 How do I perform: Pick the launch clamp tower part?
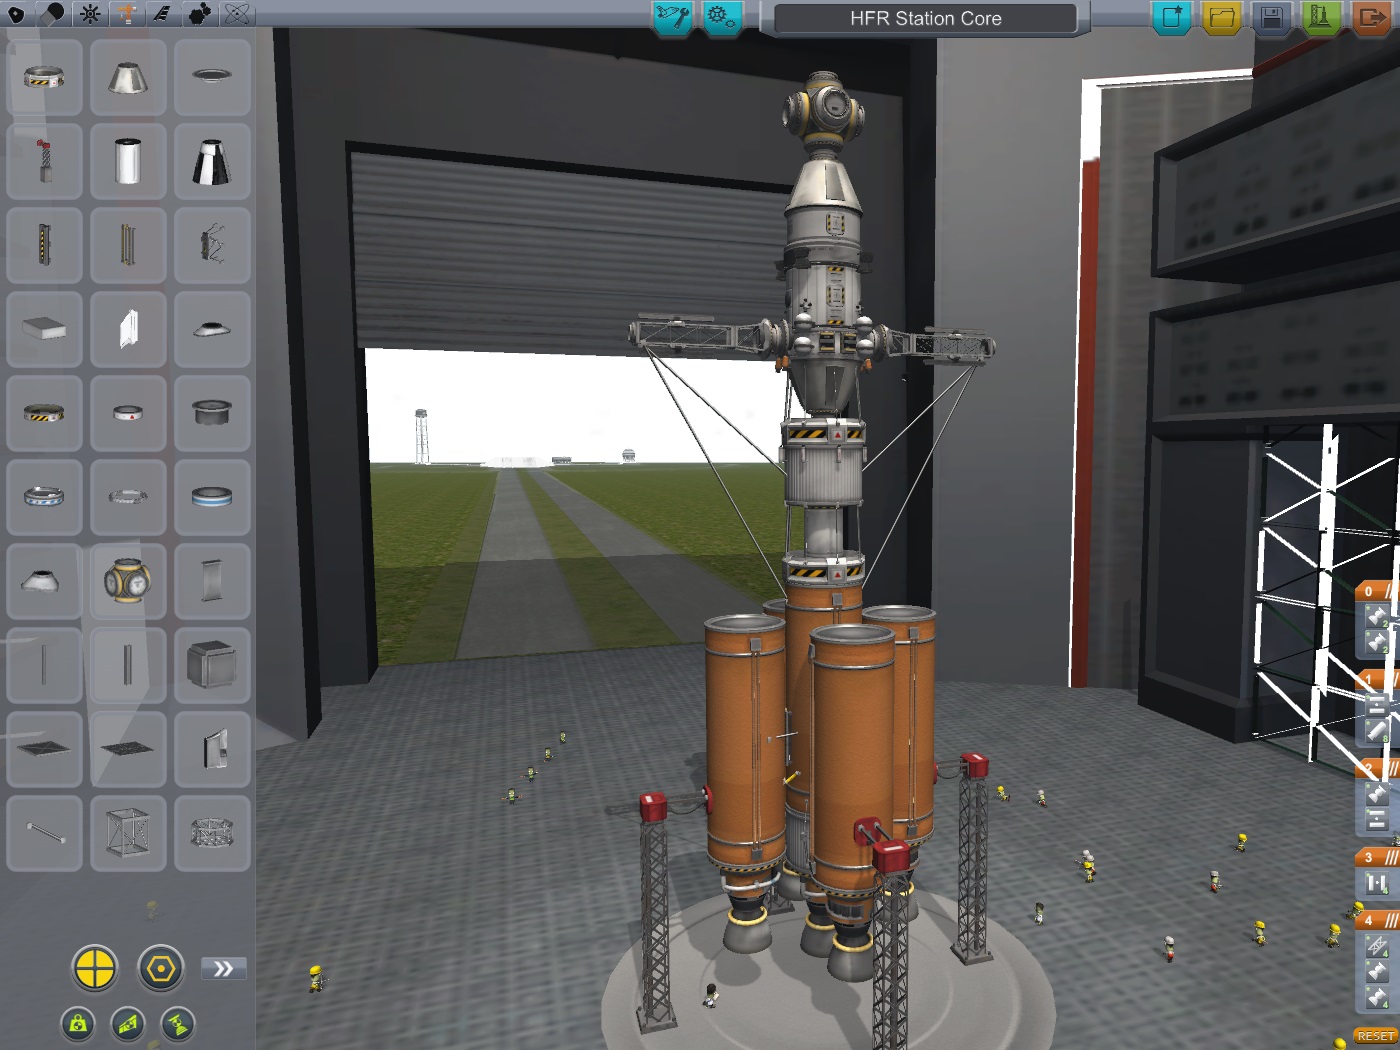(x=44, y=161)
